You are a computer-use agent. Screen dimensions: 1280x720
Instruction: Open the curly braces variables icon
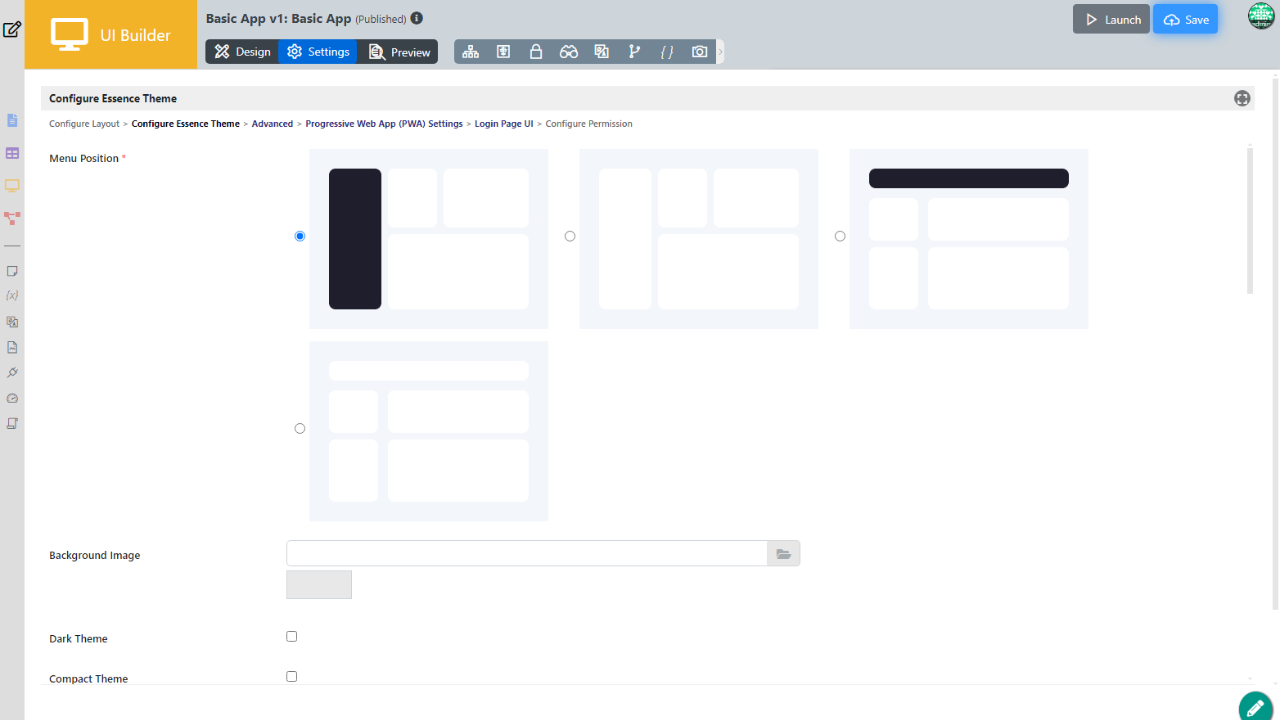[x=667, y=52]
